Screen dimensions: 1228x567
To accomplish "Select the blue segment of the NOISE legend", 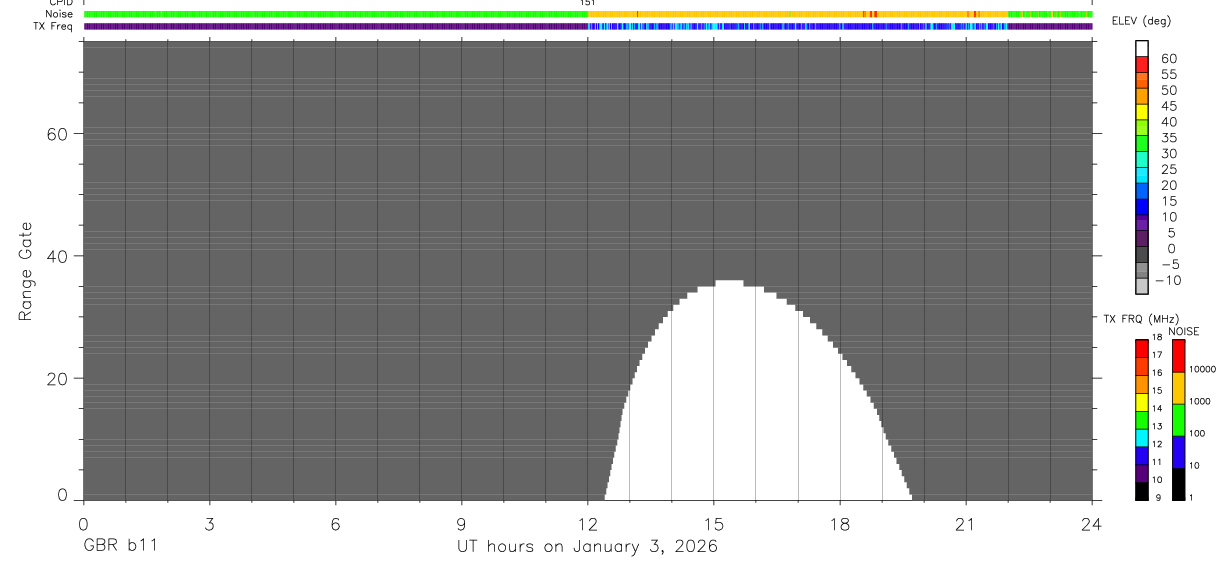I will pos(1178,452).
